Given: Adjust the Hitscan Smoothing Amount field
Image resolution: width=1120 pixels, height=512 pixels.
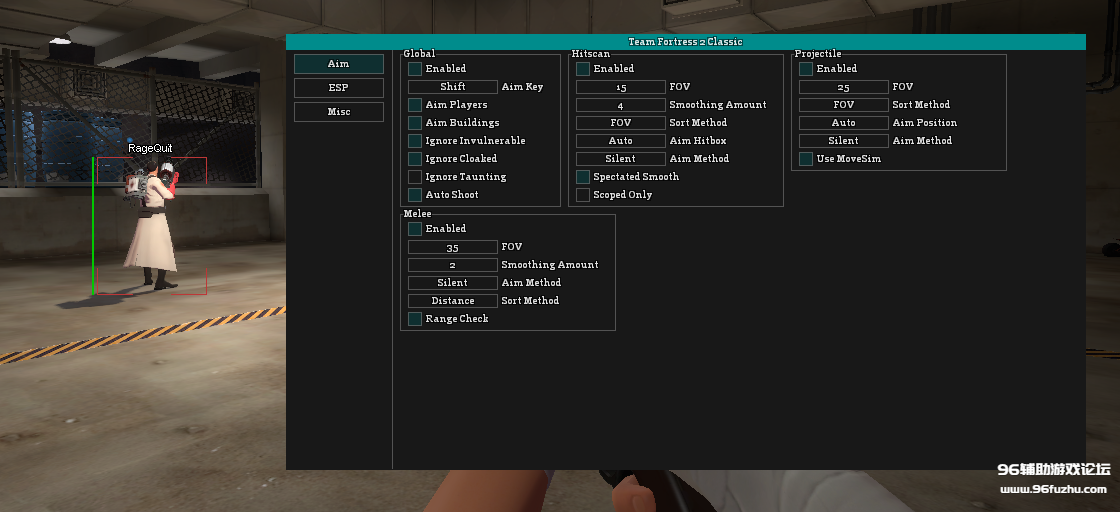Looking at the screenshot, I should 621,105.
